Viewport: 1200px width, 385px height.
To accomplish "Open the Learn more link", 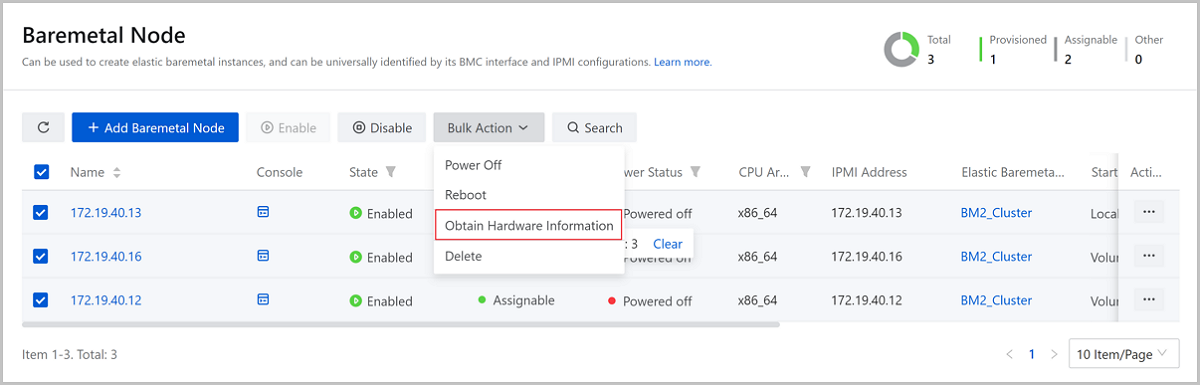I will (683, 62).
